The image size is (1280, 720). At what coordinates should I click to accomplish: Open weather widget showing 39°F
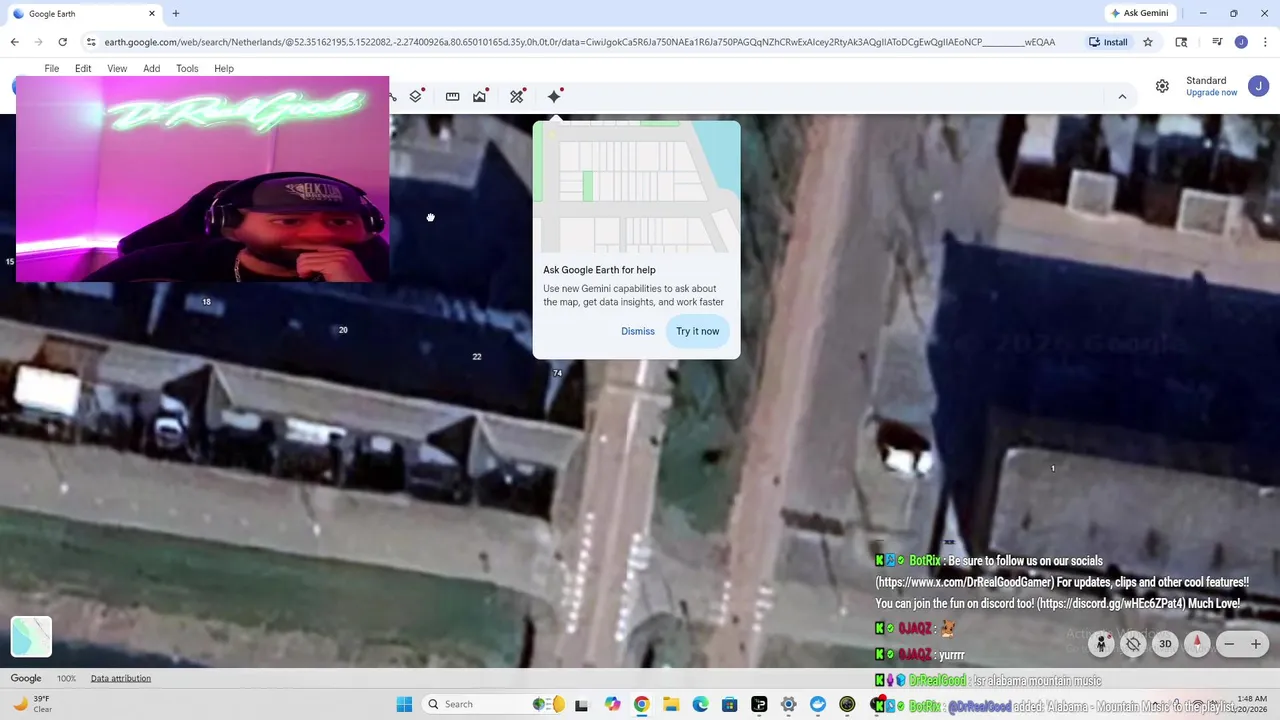(32, 704)
